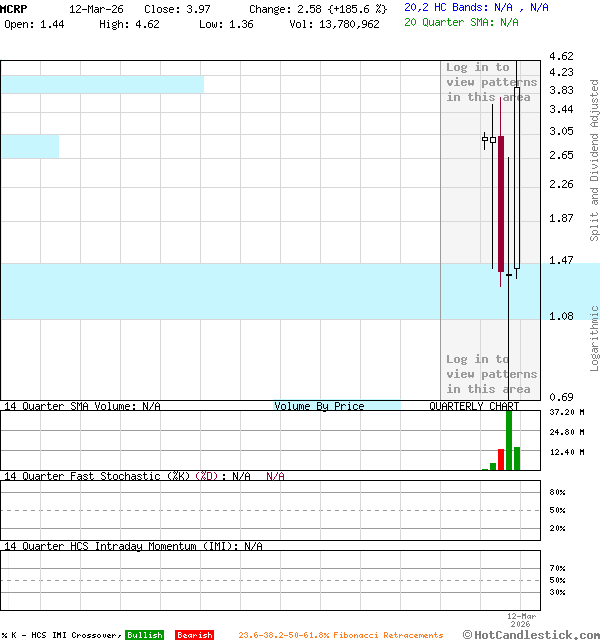
Task: Click the HotCandlestick.com copyright link
Action: pyautogui.click(x=531, y=634)
